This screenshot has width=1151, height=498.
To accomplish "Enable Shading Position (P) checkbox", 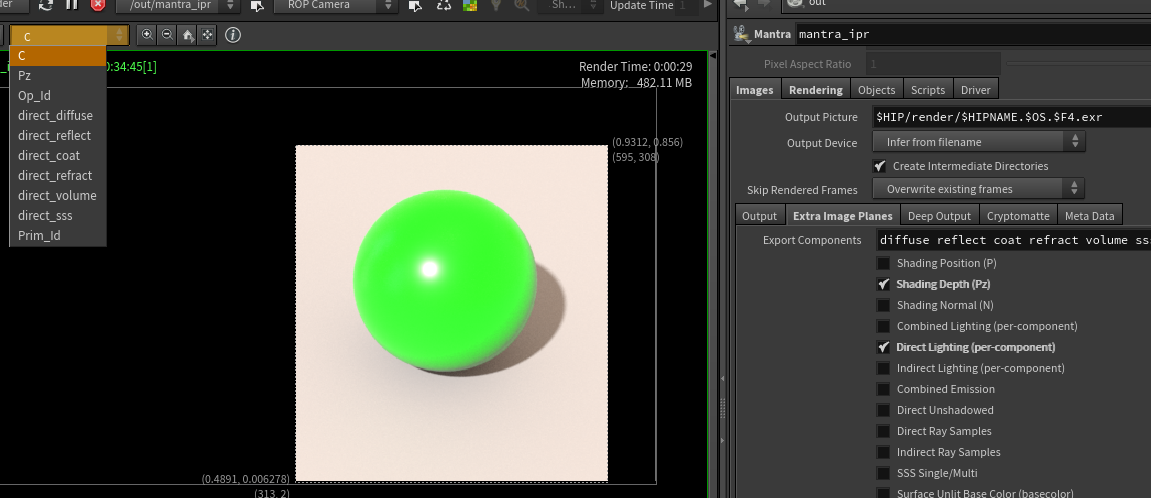I will (x=883, y=263).
